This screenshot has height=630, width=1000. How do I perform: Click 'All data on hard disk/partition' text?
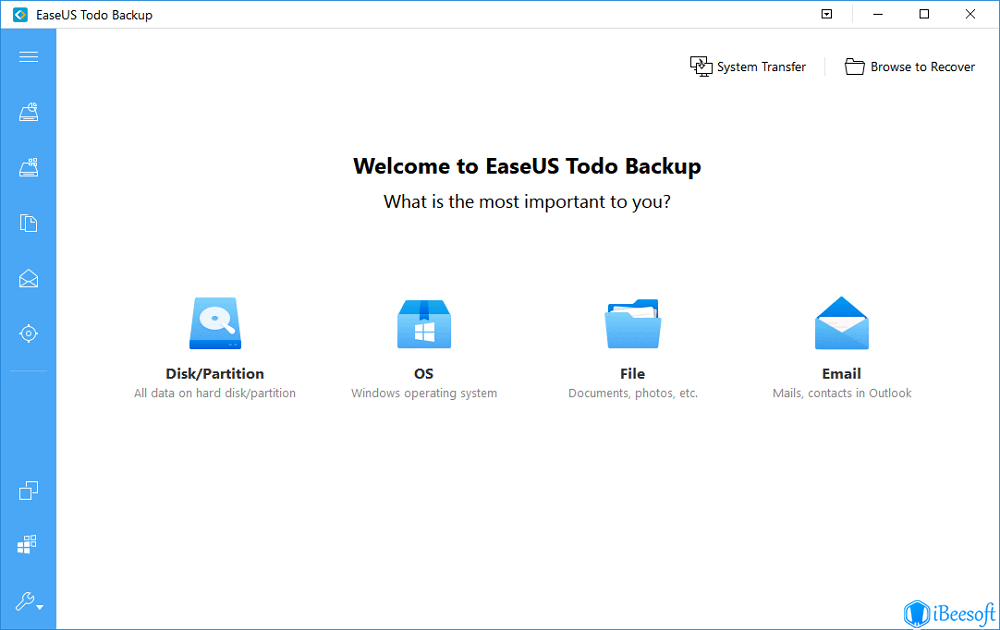pos(215,393)
